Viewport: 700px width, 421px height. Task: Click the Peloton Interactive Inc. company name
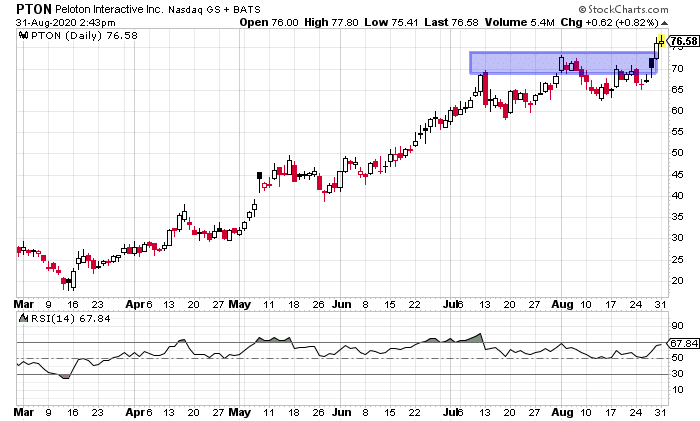109,9
